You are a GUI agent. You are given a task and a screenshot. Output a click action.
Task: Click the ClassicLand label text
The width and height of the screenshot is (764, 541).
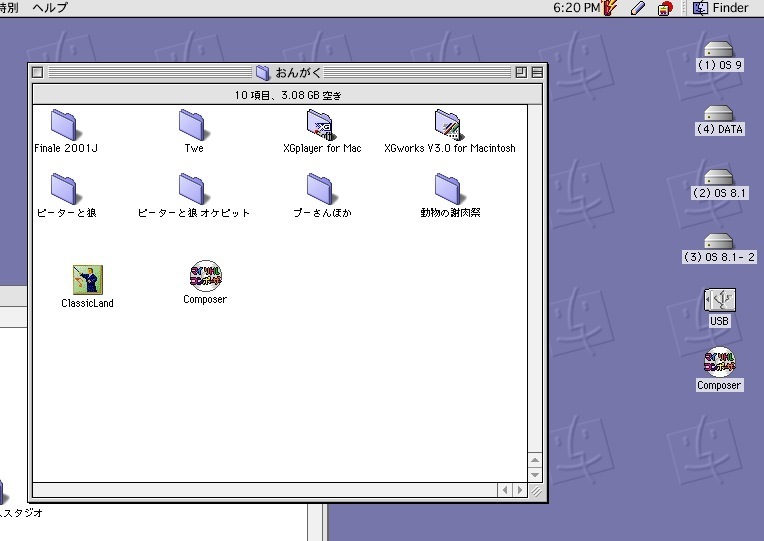point(88,303)
